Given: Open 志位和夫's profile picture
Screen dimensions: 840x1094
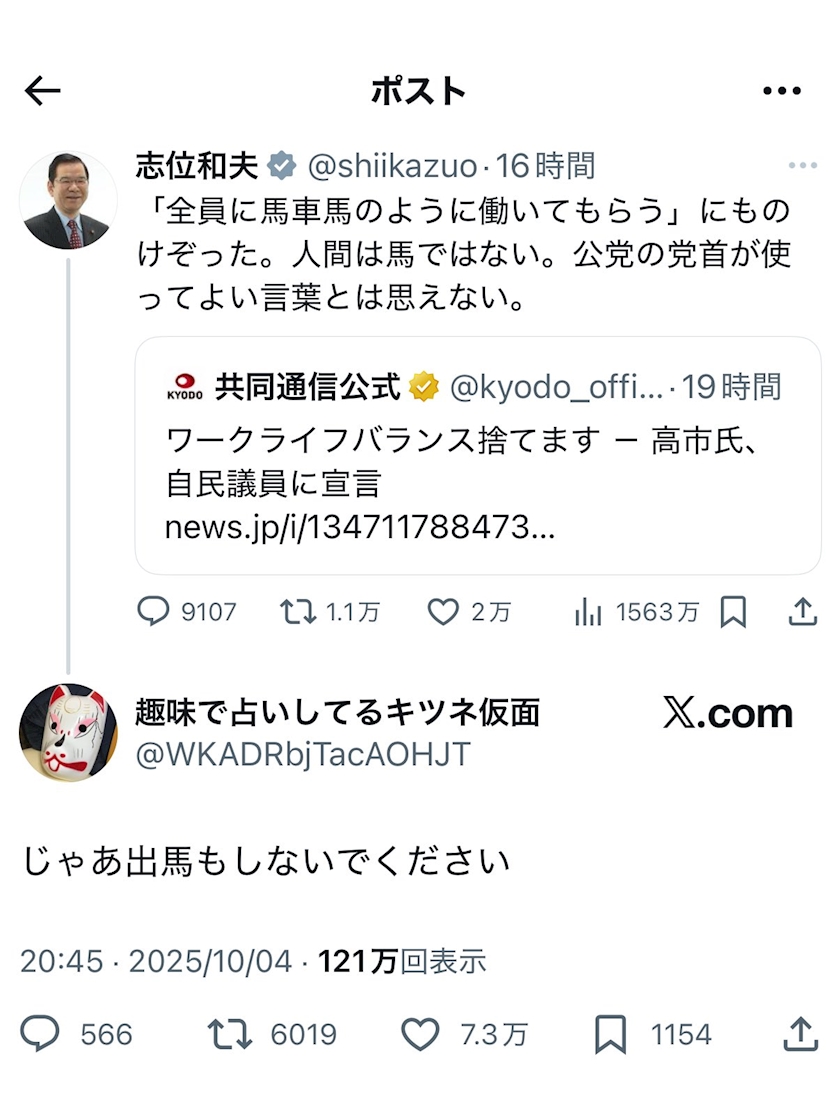Looking at the screenshot, I should [x=68, y=200].
